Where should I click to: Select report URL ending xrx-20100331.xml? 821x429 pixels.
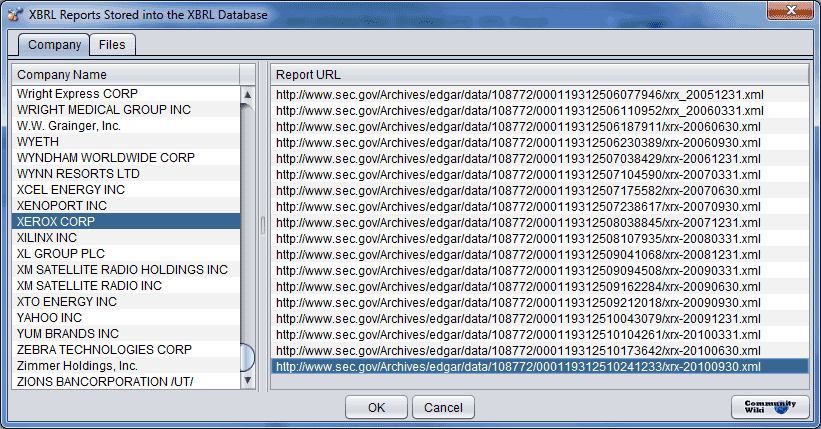coord(540,334)
